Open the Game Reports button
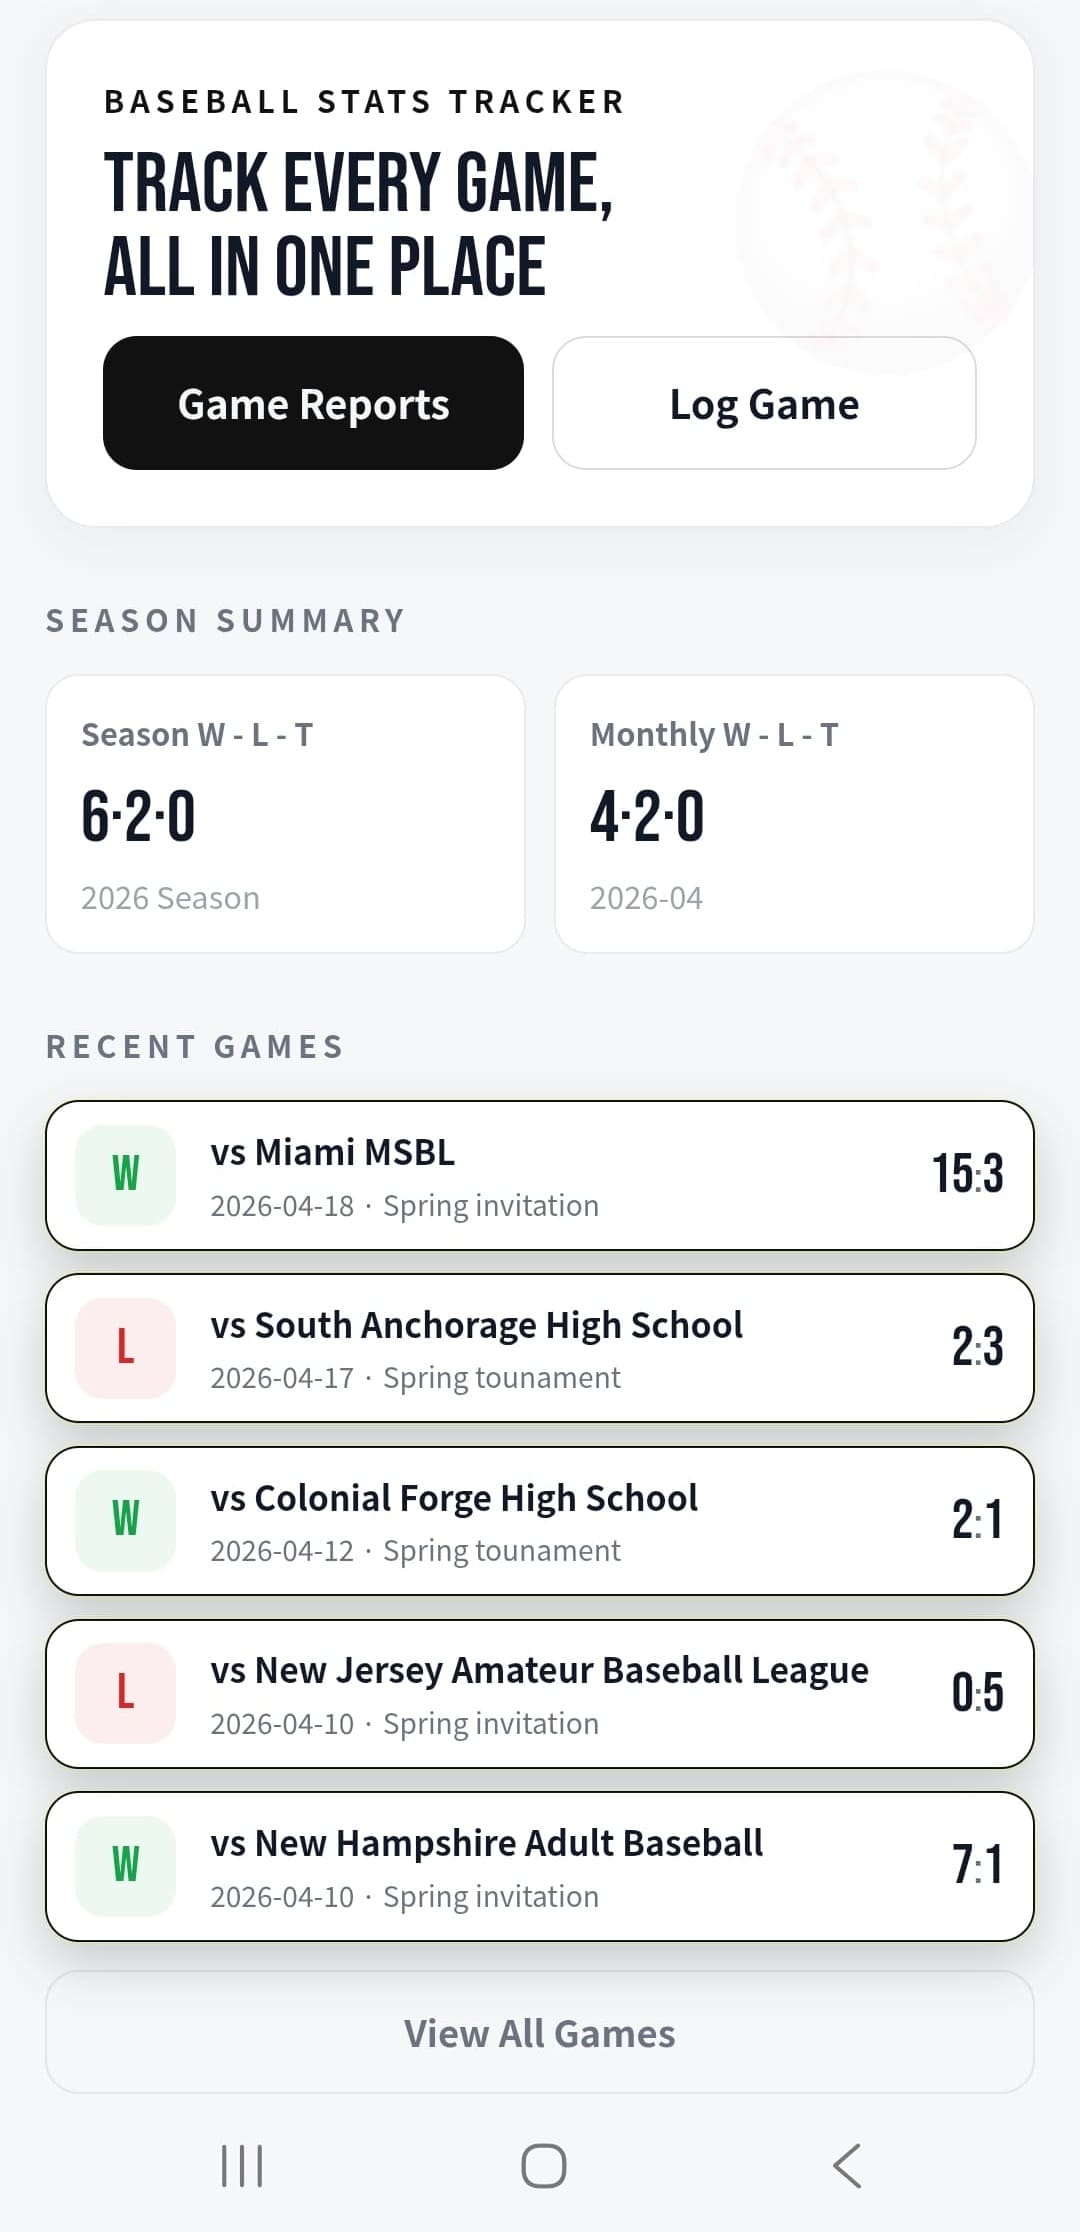1080x2232 pixels. click(x=313, y=403)
